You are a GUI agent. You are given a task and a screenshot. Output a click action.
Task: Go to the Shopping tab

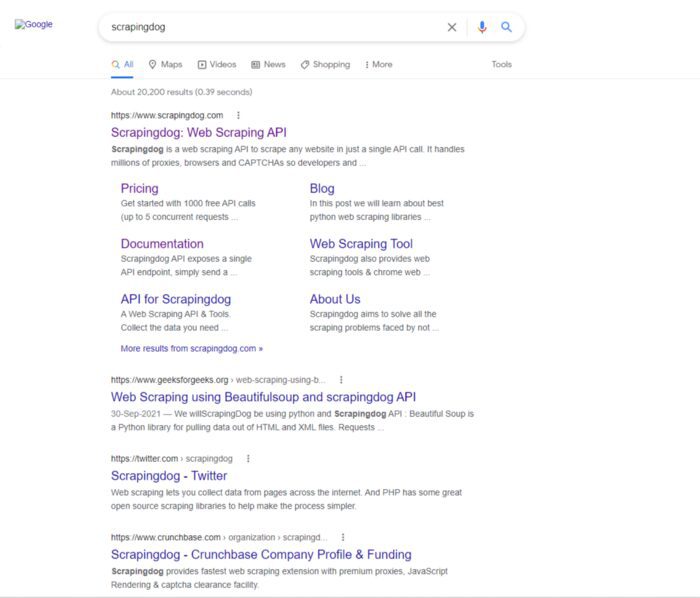(x=325, y=64)
